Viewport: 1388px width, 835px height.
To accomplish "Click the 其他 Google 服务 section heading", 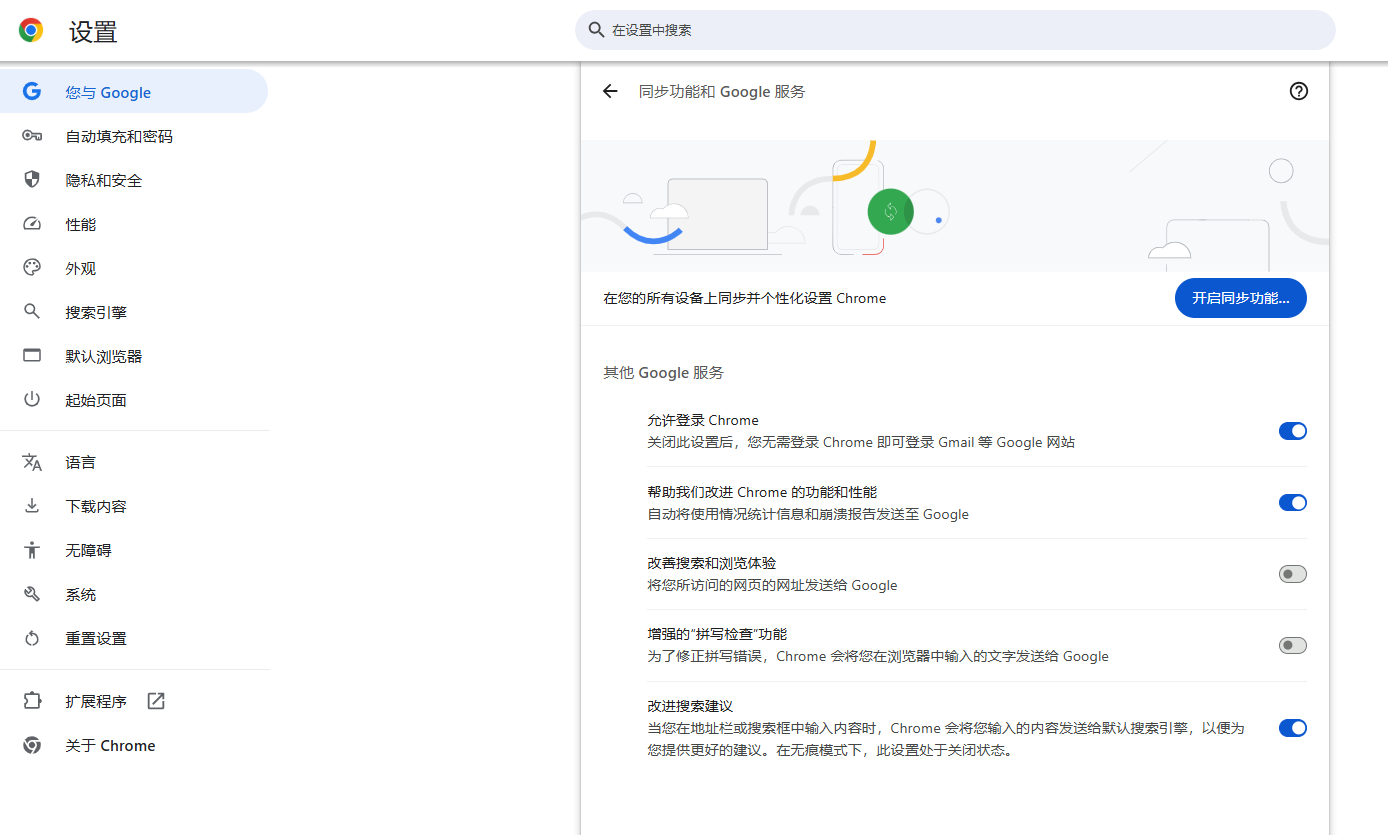I will [663, 372].
